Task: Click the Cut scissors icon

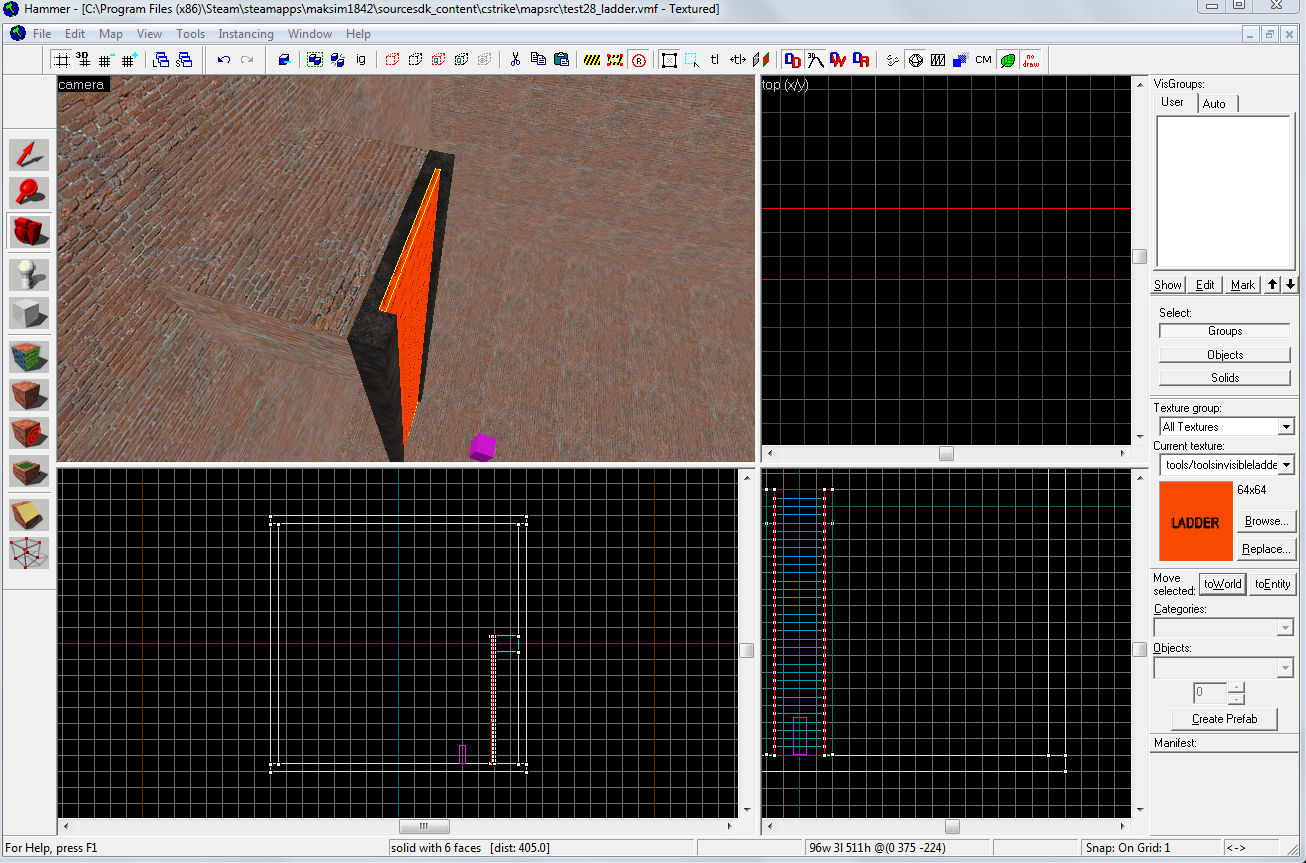Action: pyautogui.click(x=515, y=60)
